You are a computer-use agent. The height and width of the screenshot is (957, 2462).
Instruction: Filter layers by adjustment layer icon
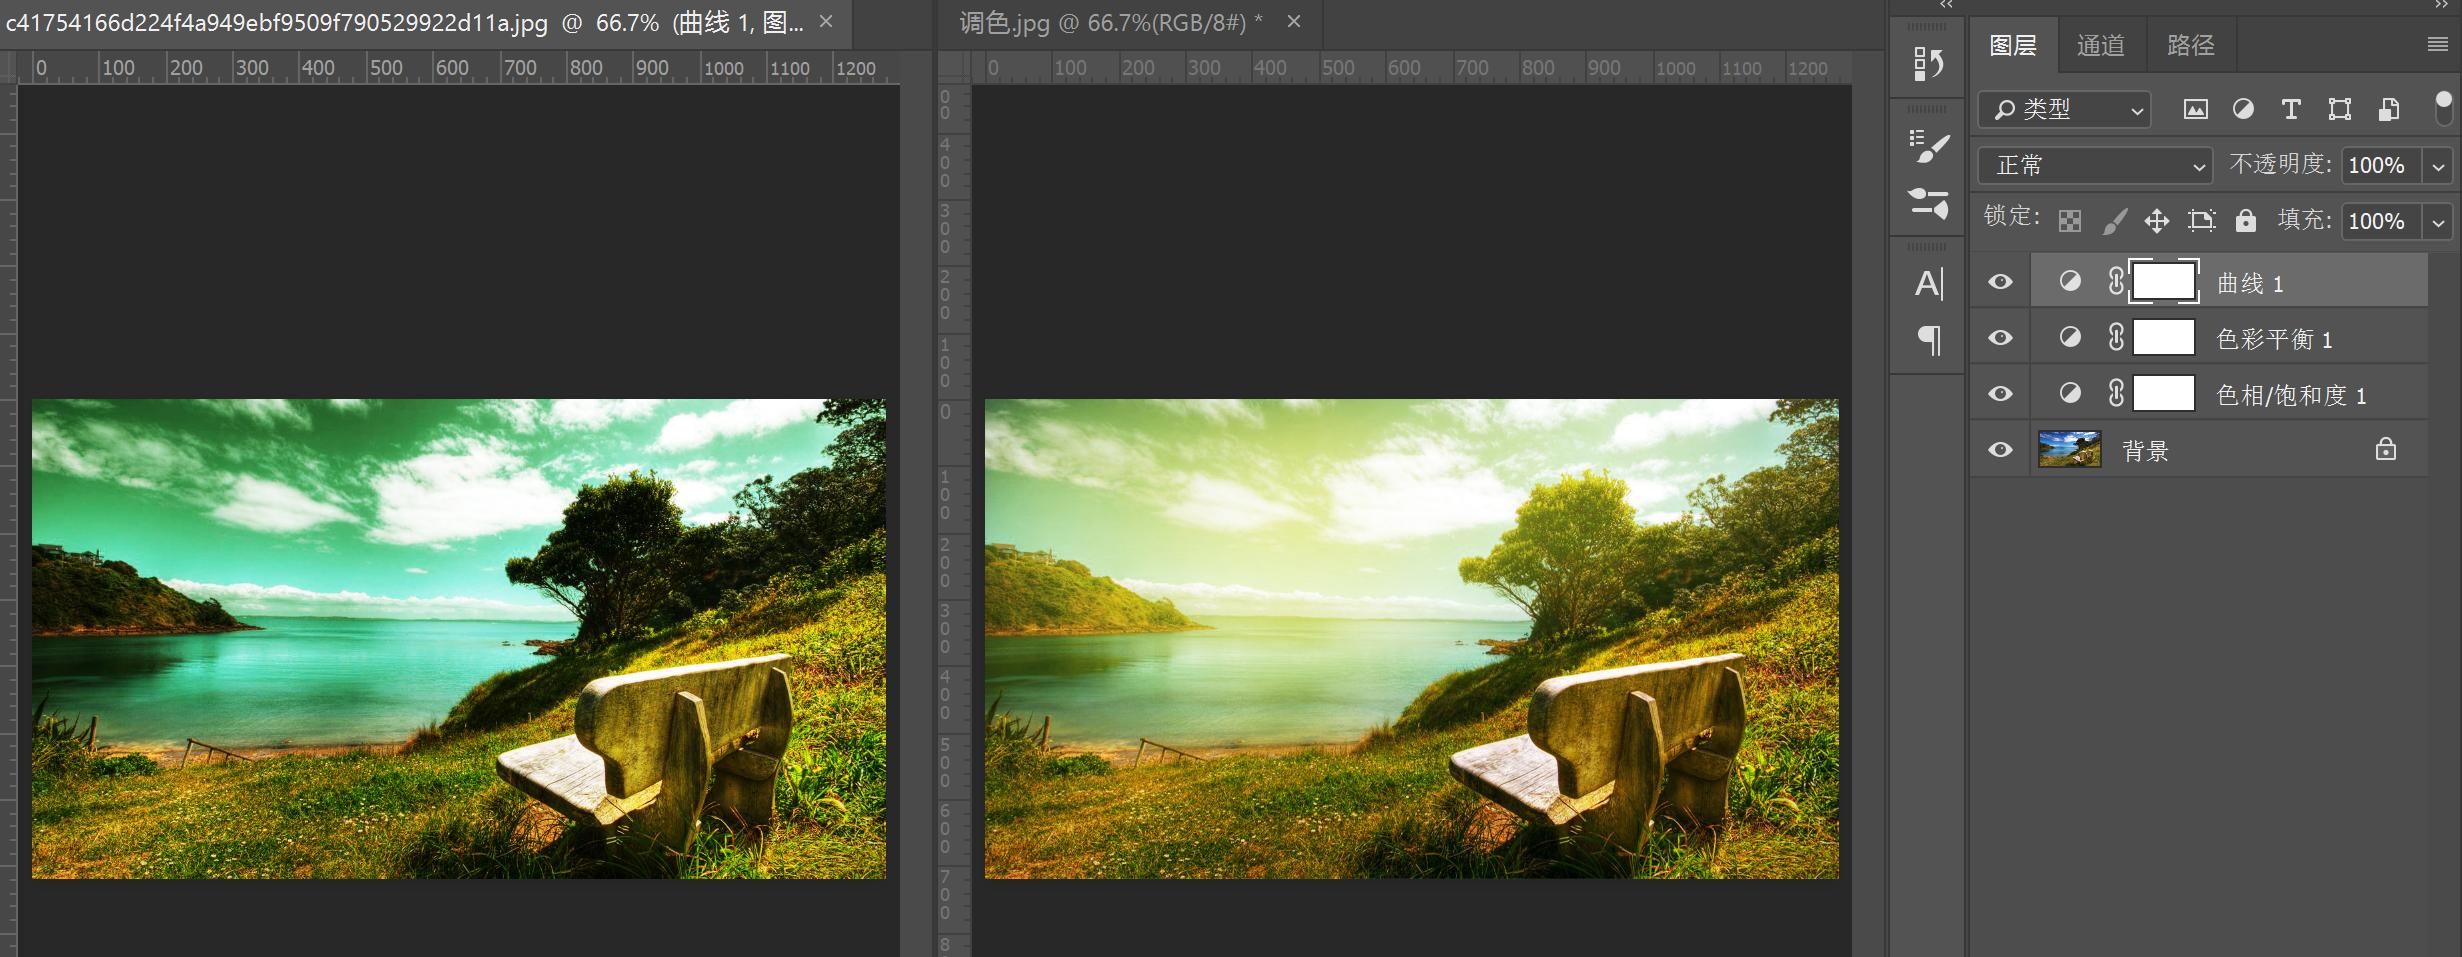[2243, 110]
